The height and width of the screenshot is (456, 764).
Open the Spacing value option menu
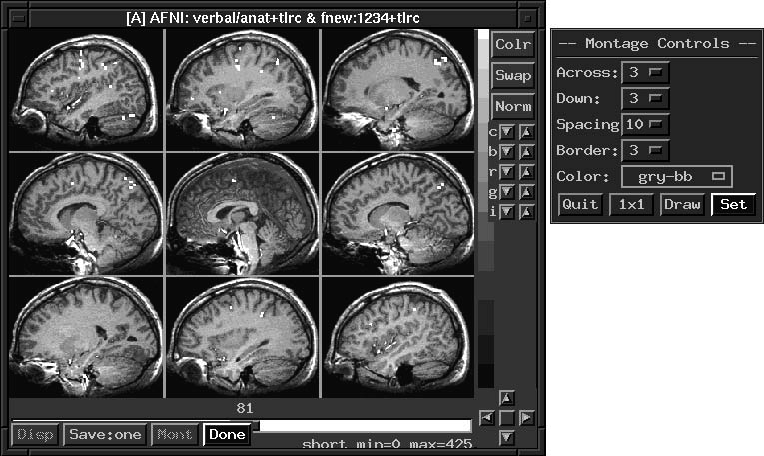pos(645,125)
